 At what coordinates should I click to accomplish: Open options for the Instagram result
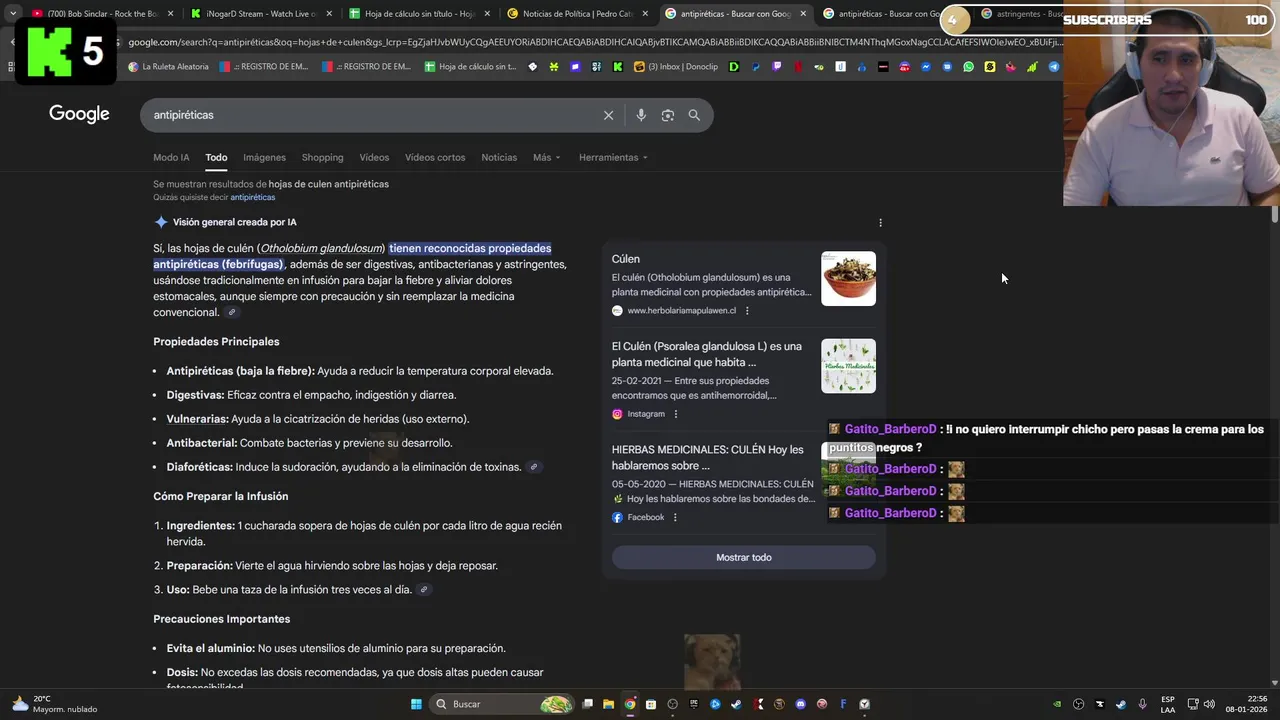click(676, 414)
